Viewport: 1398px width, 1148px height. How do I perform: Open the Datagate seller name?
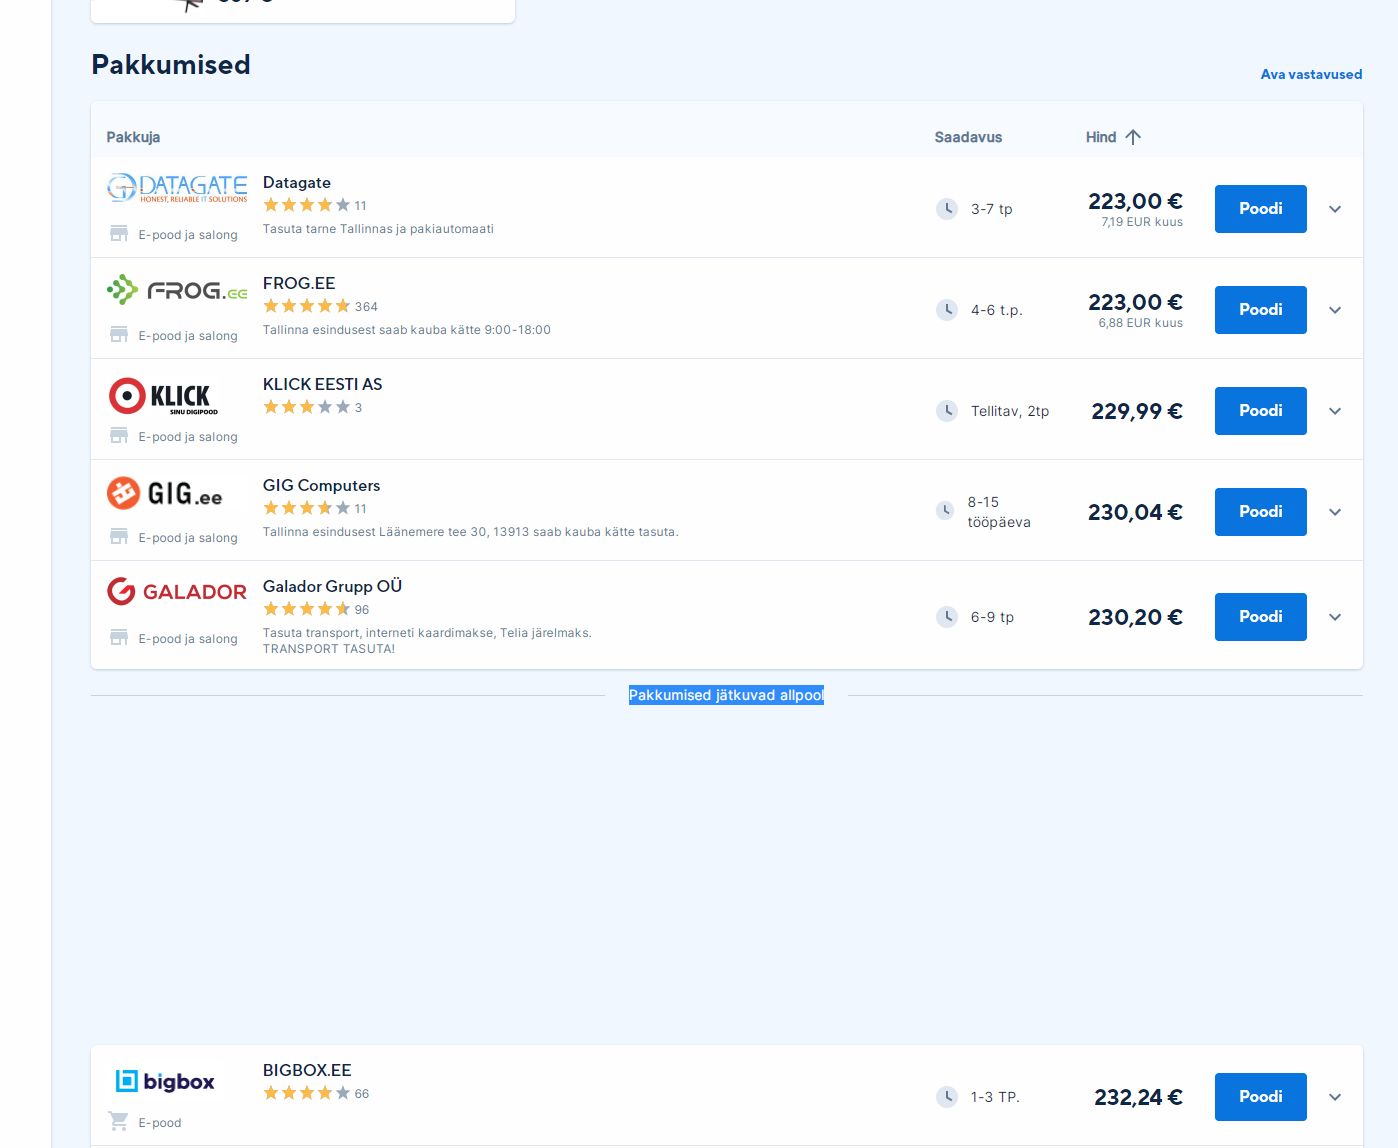coord(297,182)
